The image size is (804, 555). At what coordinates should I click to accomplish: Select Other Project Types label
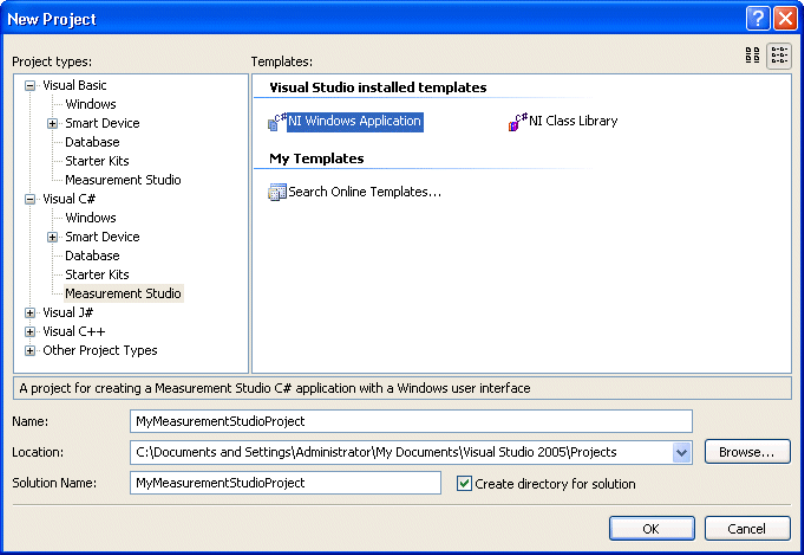pyautogui.click(x=100, y=351)
